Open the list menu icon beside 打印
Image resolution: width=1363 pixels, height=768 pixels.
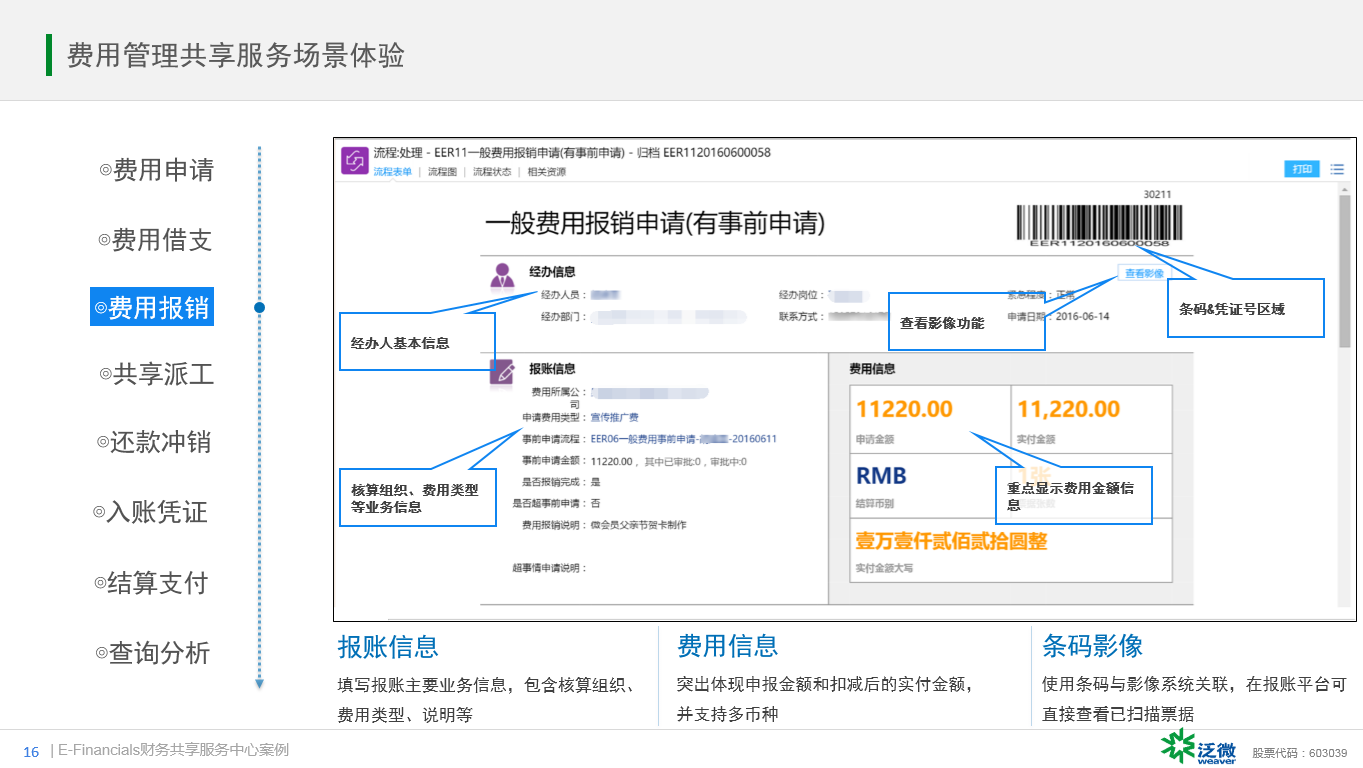1337,169
